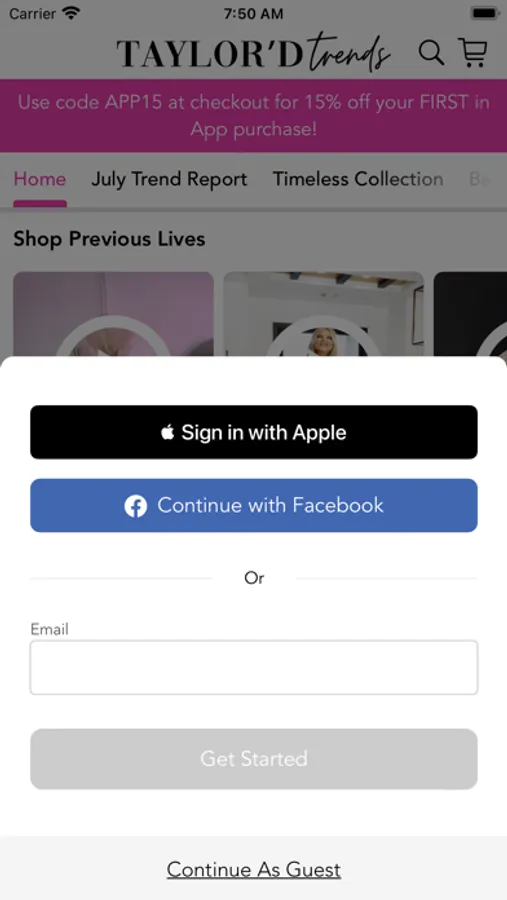Play the second live video with blonde woman
This screenshot has height=900, width=507.
[x=323, y=314]
